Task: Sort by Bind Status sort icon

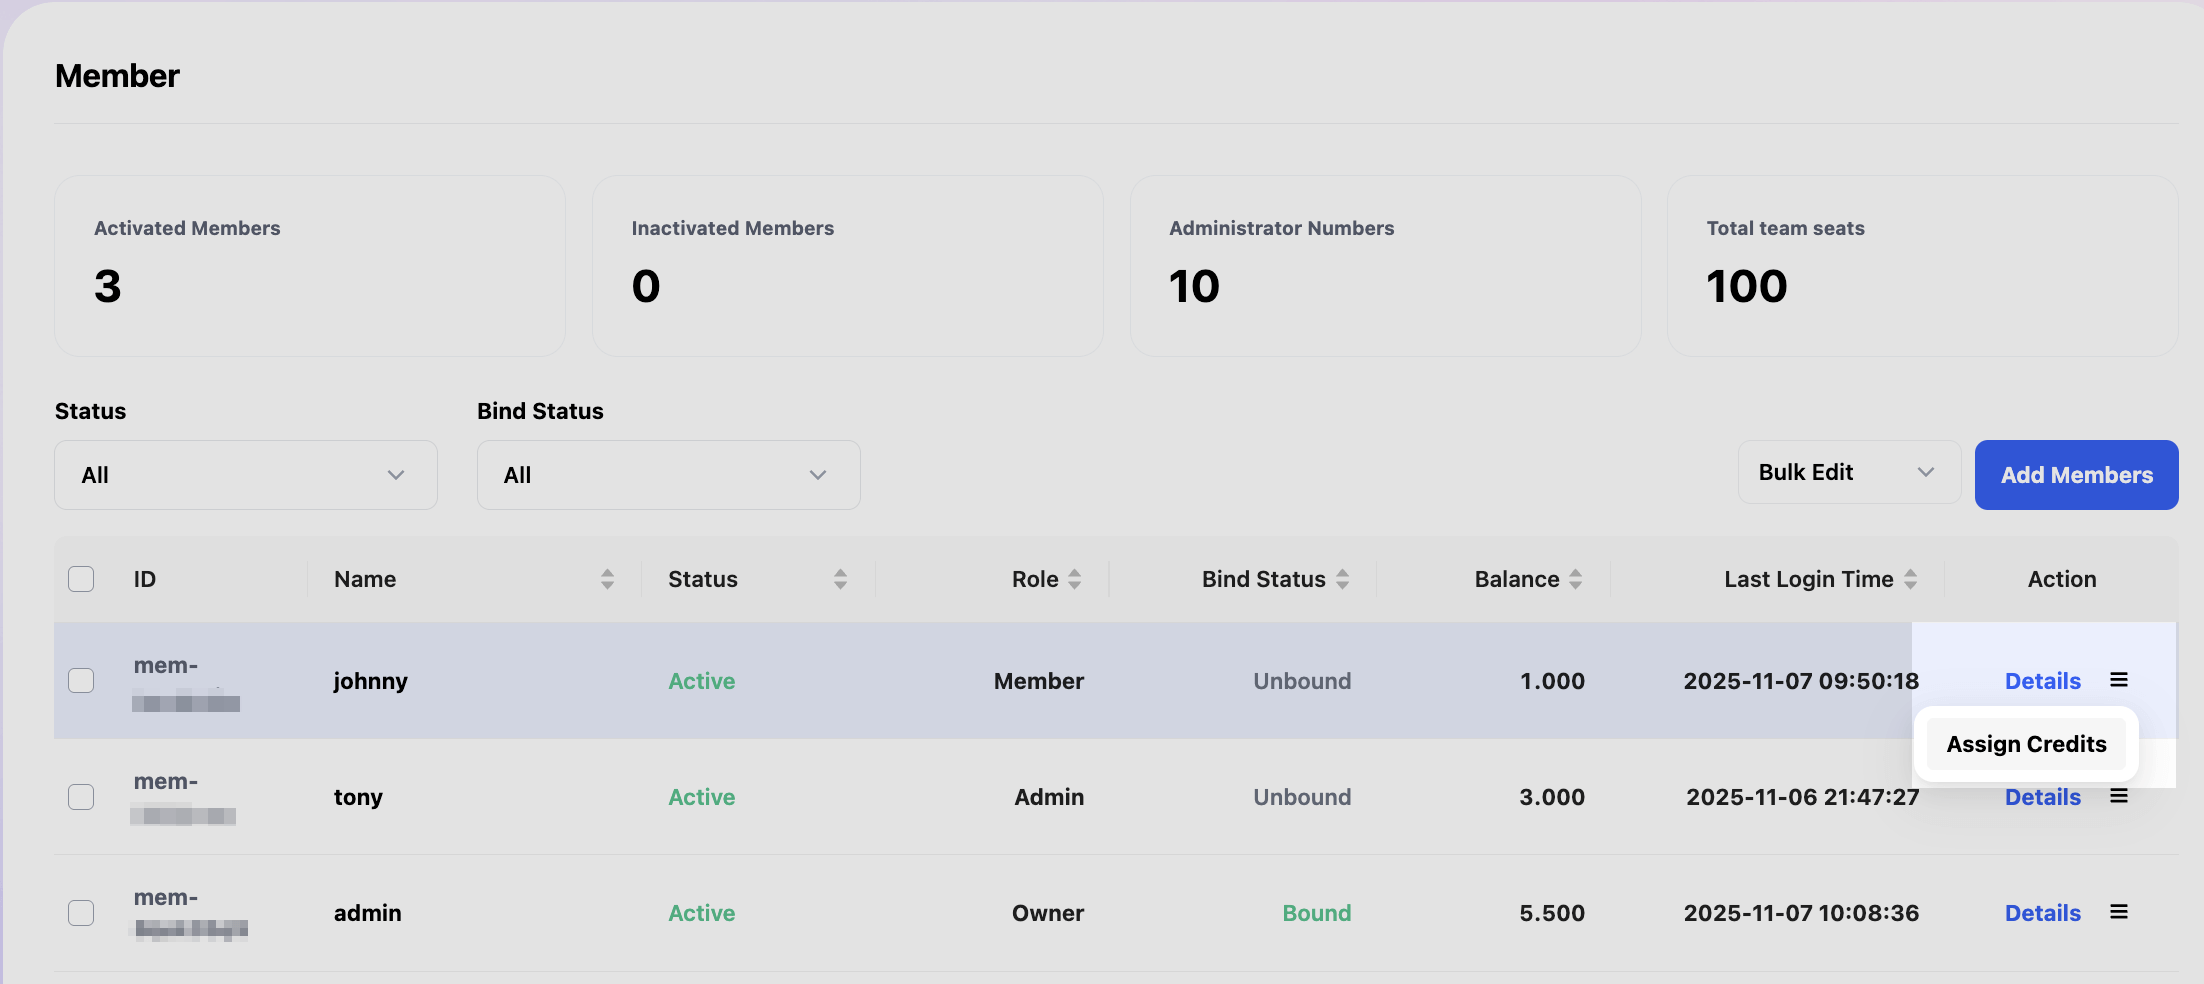Action: [1342, 579]
